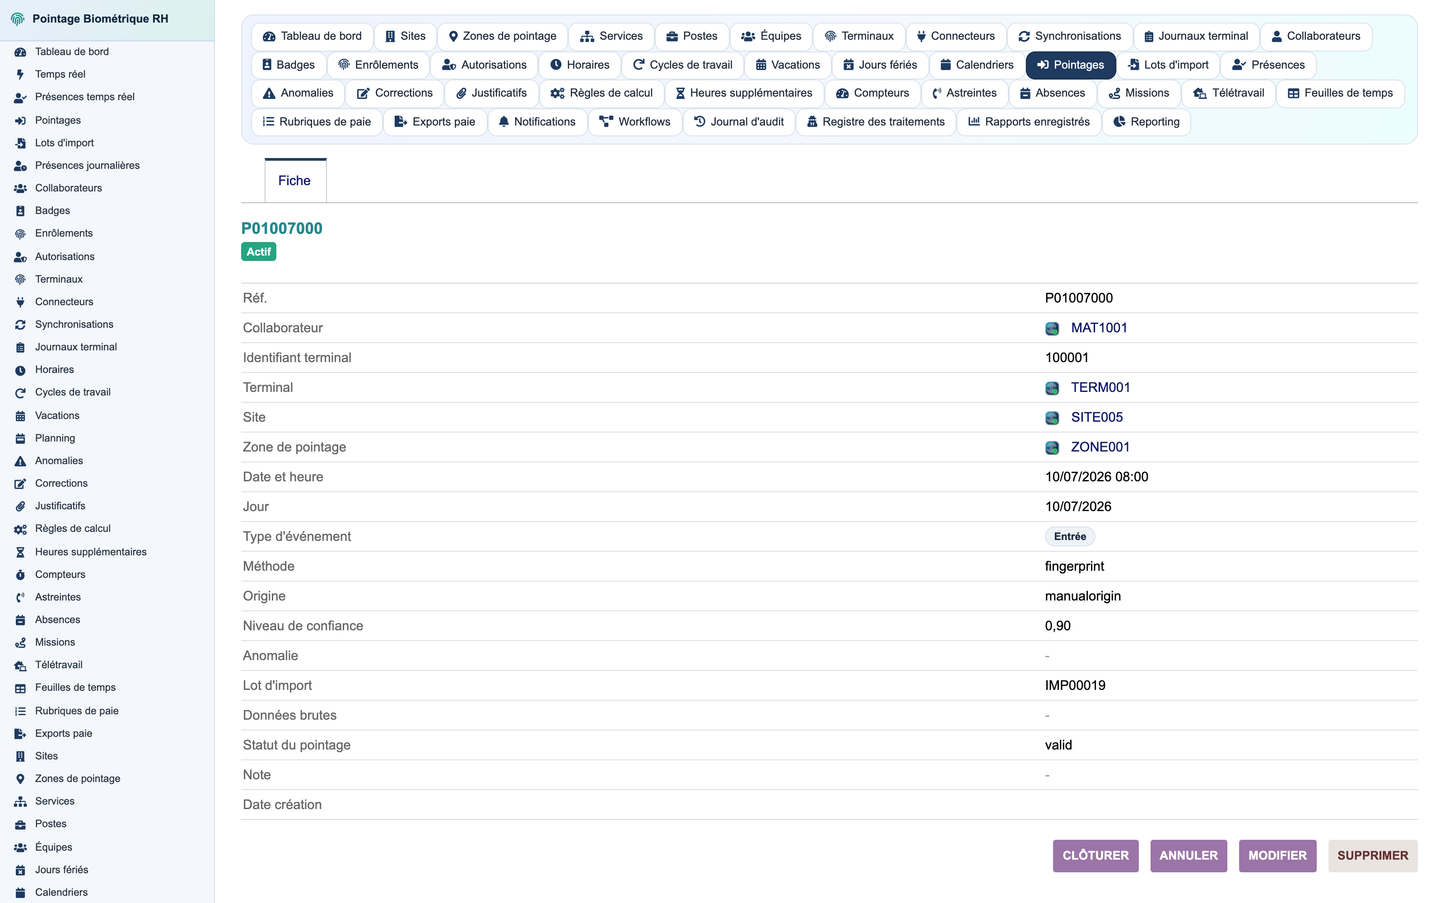This screenshot has height=903, width=1445.
Task: Click the warning triangle icon beside Anomalies in sidebar
Action: tap(20, 461)
